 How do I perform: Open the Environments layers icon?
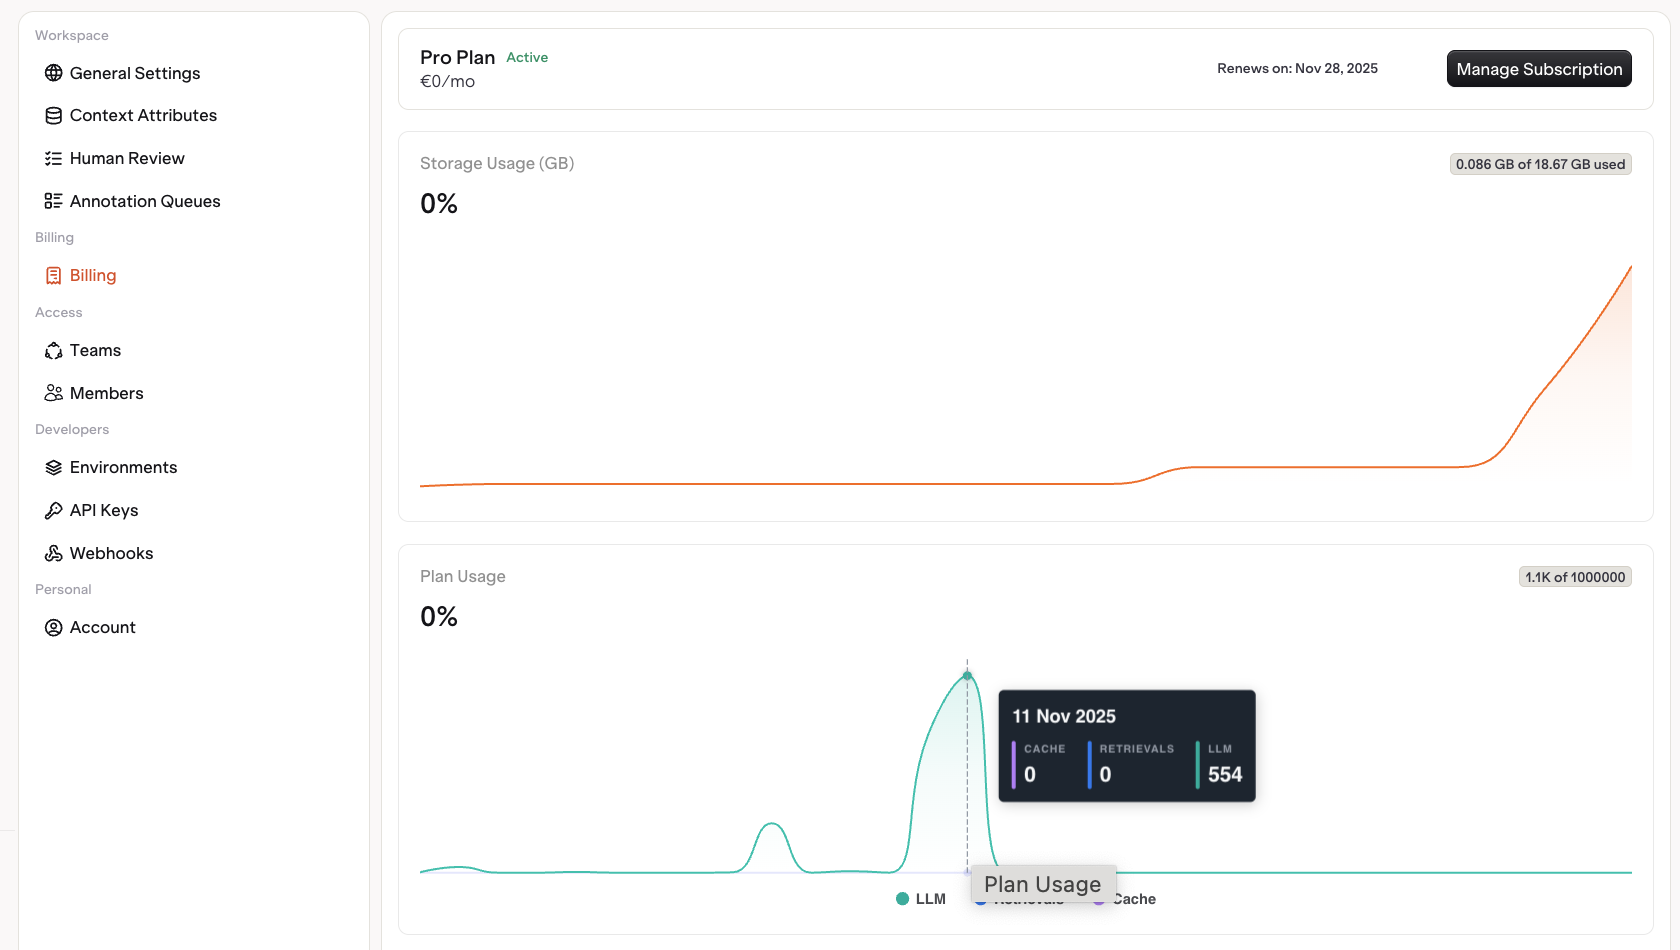point(53,467)
